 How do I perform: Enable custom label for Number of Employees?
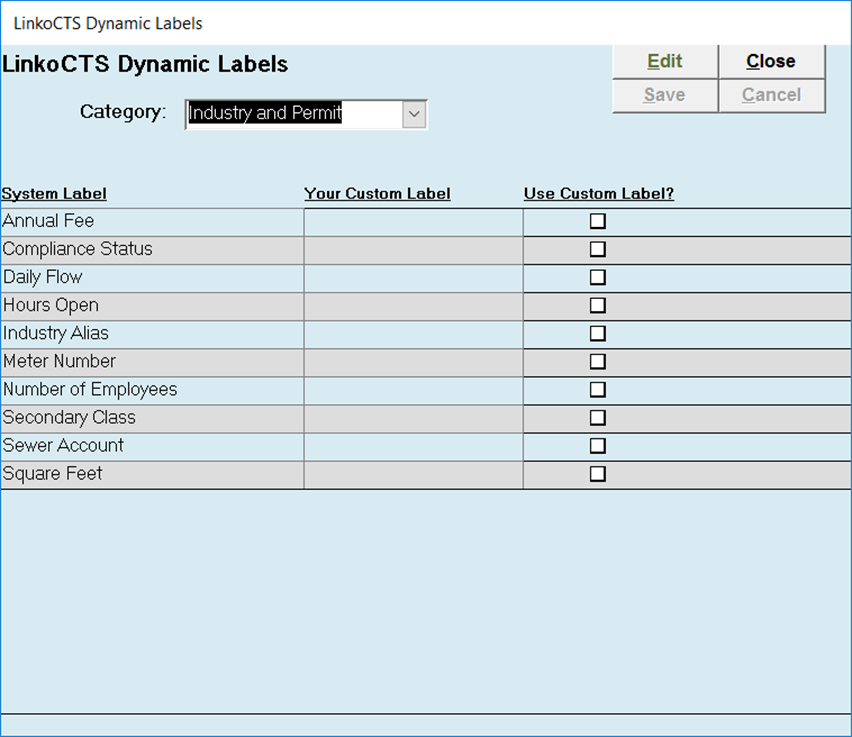coord(598,390)
